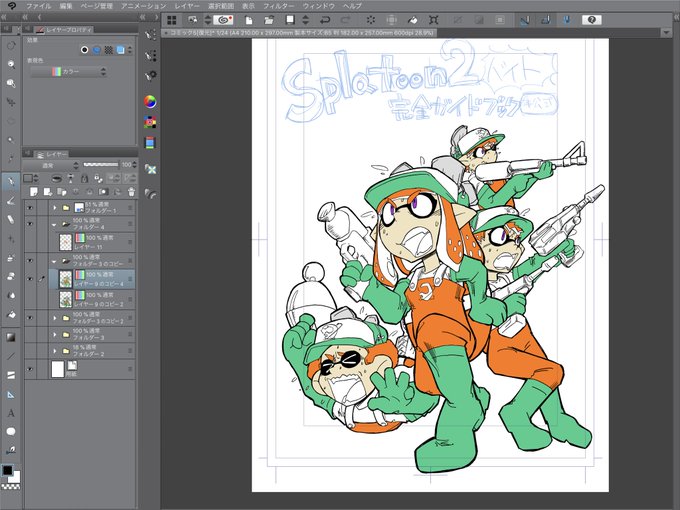
Task: Toggle visibility of フォルダー 4
Action: (x=30, y=224)
